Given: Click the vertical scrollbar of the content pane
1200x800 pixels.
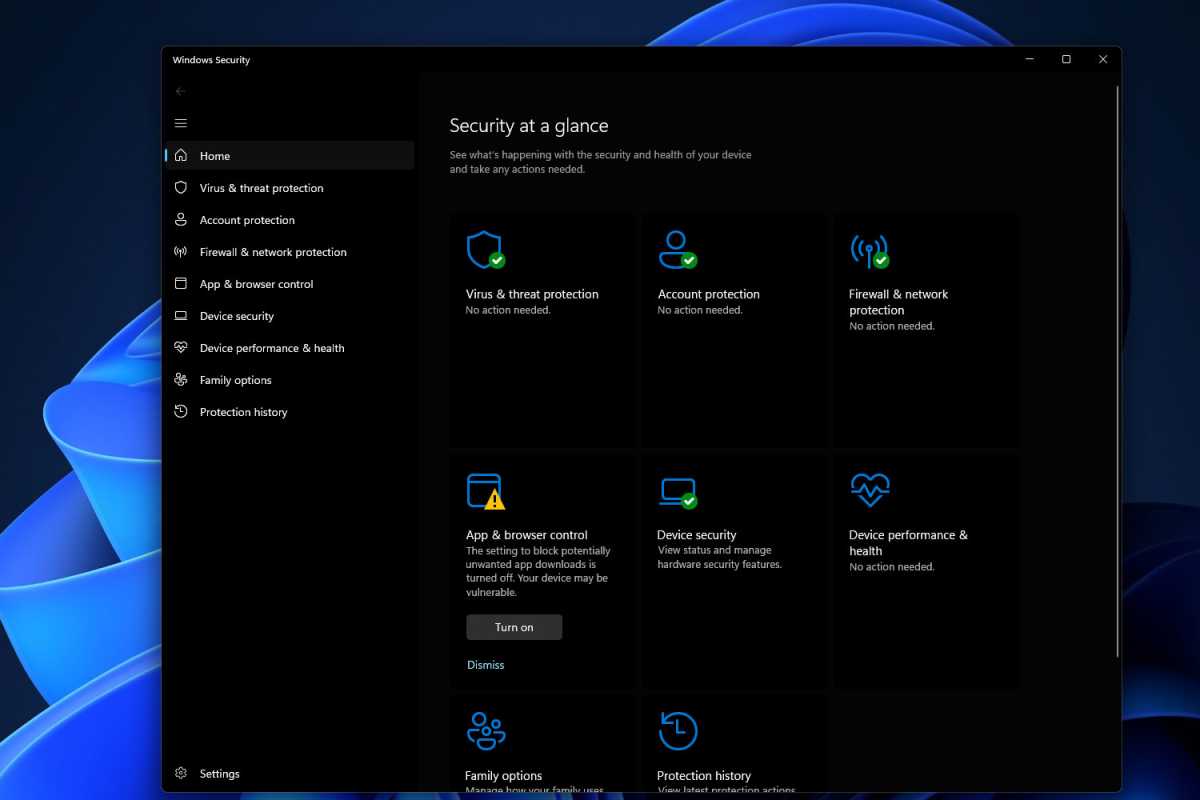Looking at the screenshot, I should (x=1118, y=370).
